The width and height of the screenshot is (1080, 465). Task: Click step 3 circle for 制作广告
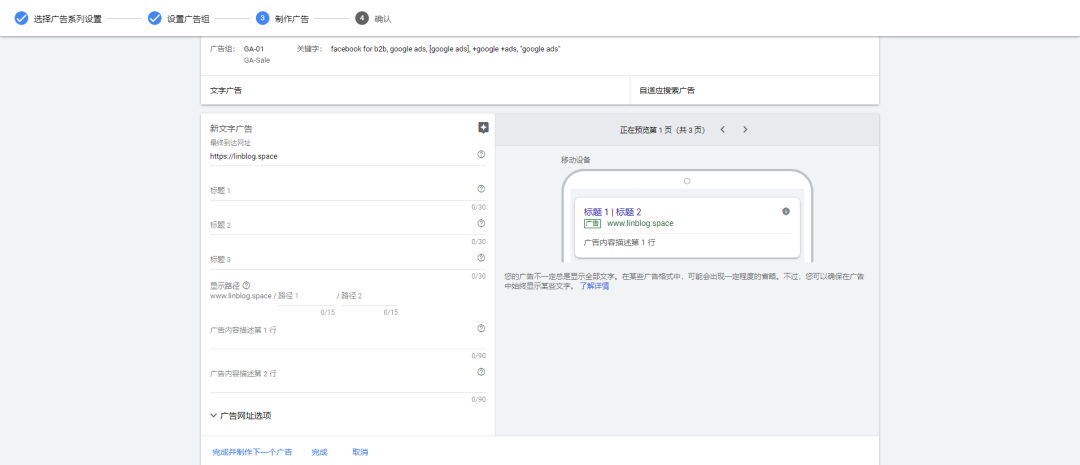[x=262, y=19]
